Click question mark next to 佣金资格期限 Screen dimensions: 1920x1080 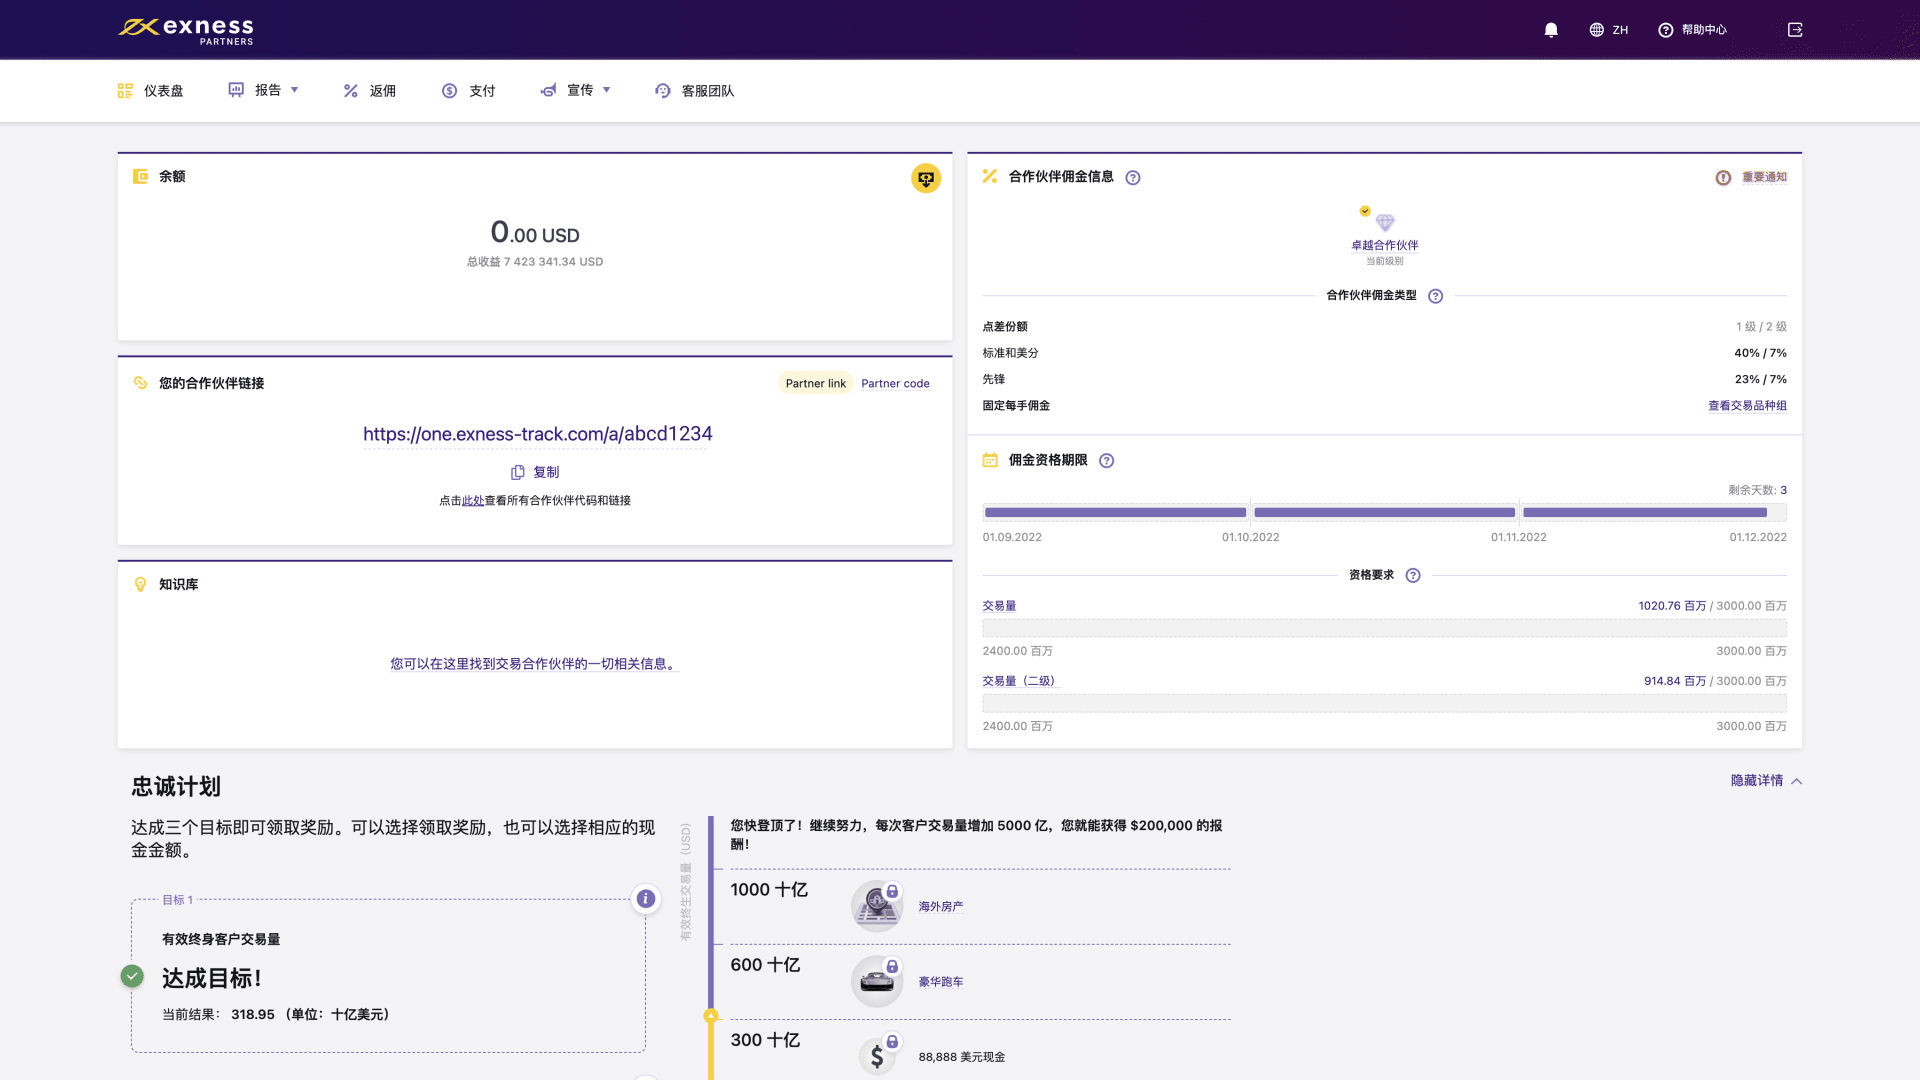click(x=1106, y=461)
